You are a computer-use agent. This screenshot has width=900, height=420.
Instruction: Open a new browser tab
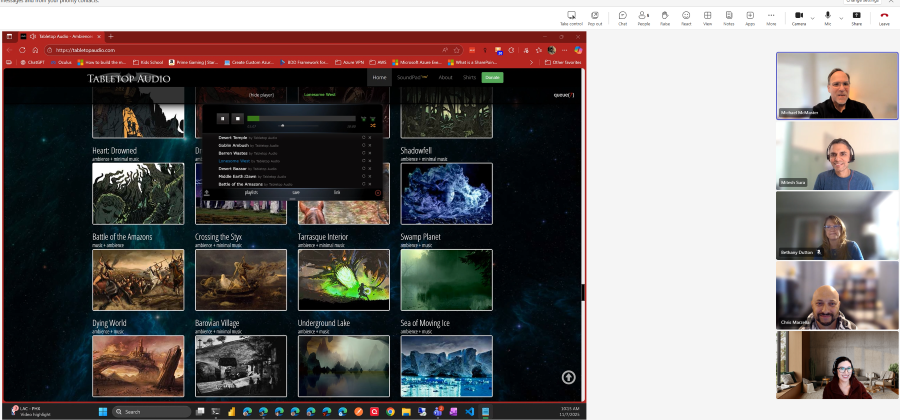tap(111, 36)
